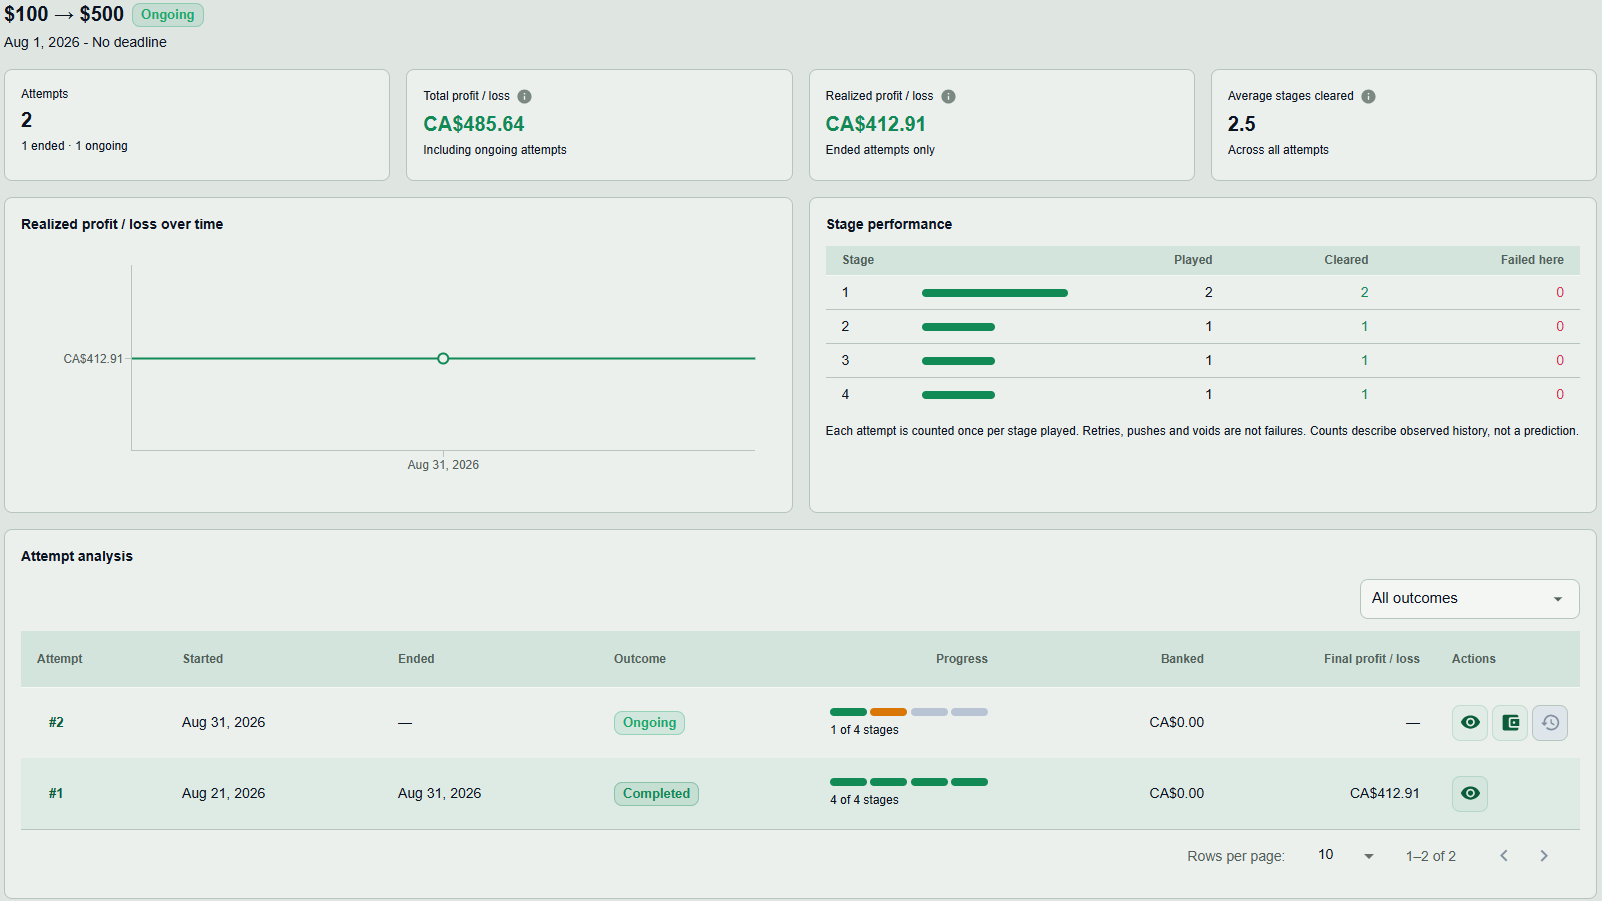The height and width of the screenshot is (901, 1602).
Task: Click the Failed here column header
Action: click(x=1531, y=260)
